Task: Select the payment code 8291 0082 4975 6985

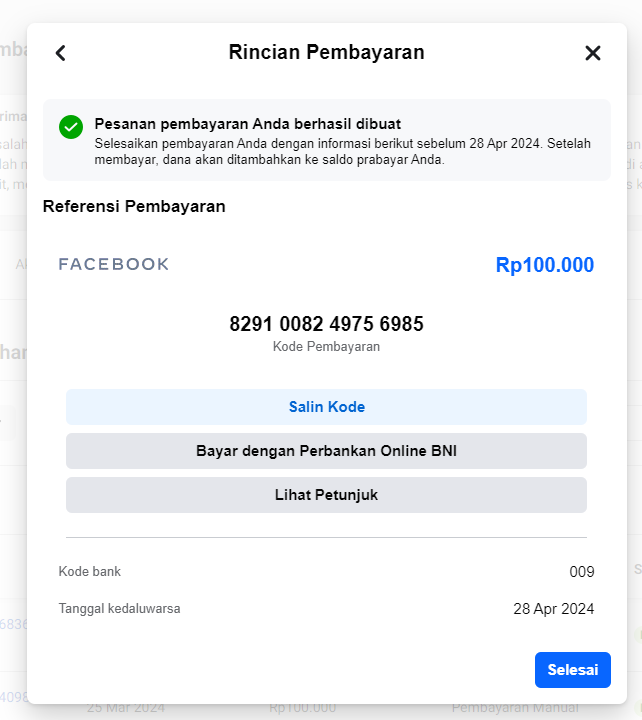Action: pos(327,324)
